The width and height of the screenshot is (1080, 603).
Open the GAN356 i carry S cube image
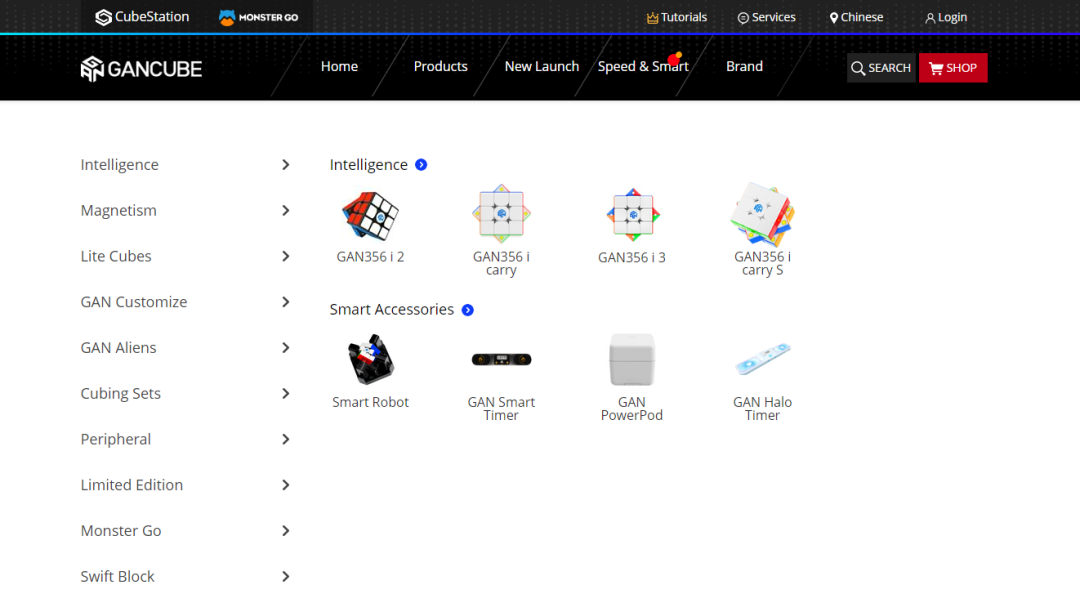[762, 214]
